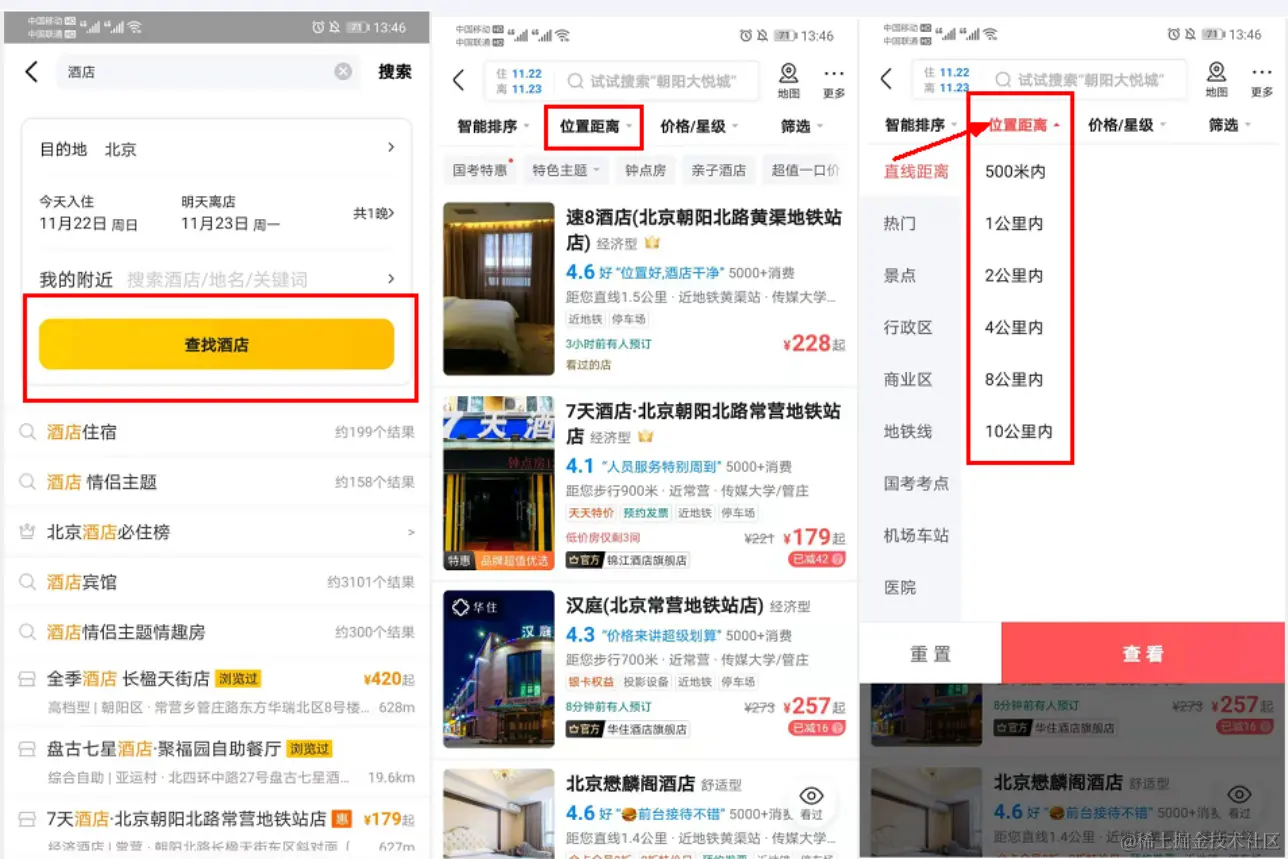Click the 朝阳大悦城 search box on hotel list screen
1288x859 pixels.
pos(660,81)
